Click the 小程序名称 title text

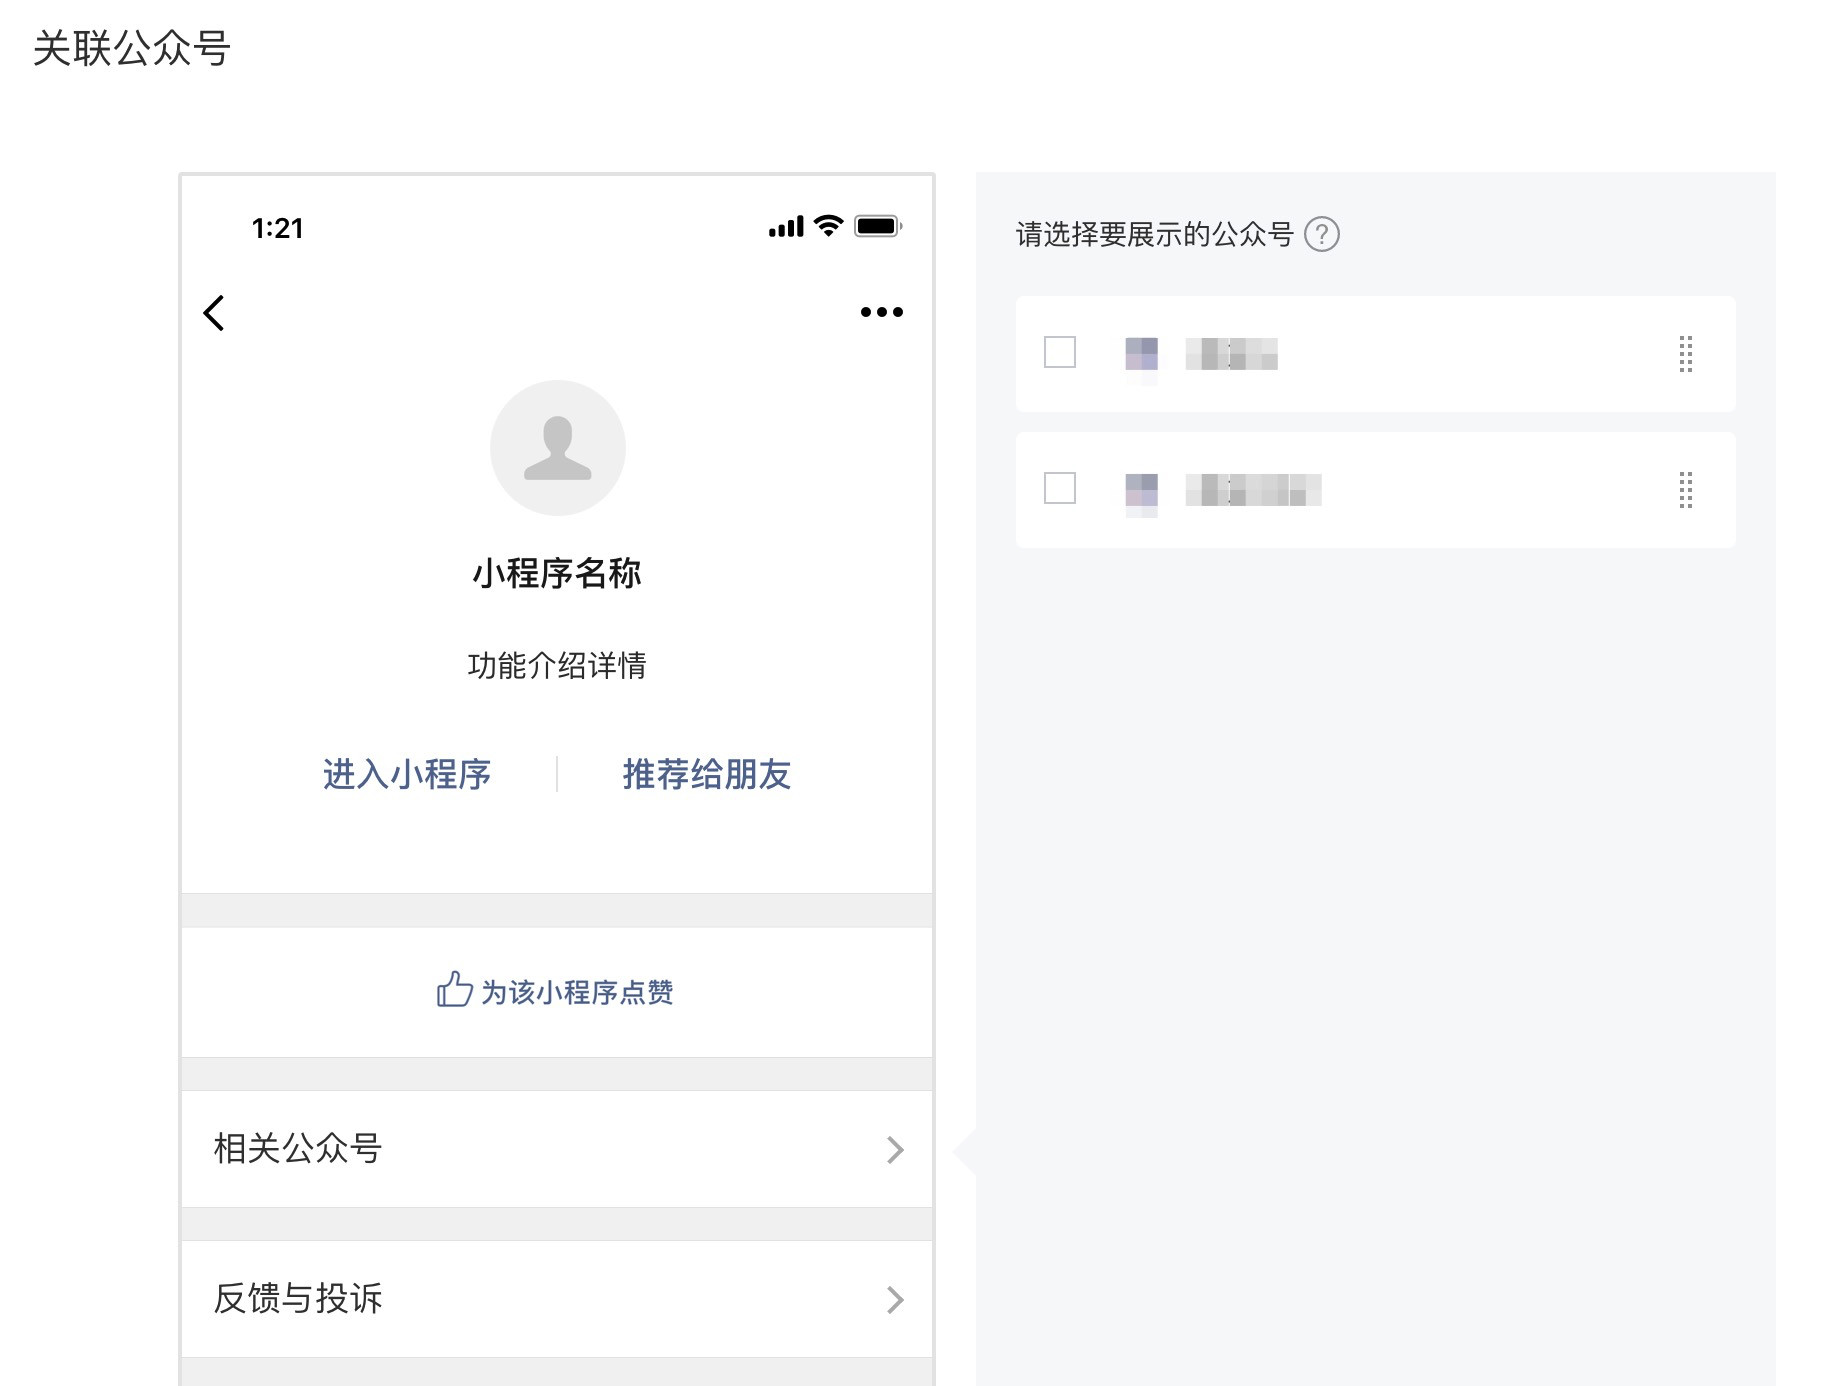point(557,574)
